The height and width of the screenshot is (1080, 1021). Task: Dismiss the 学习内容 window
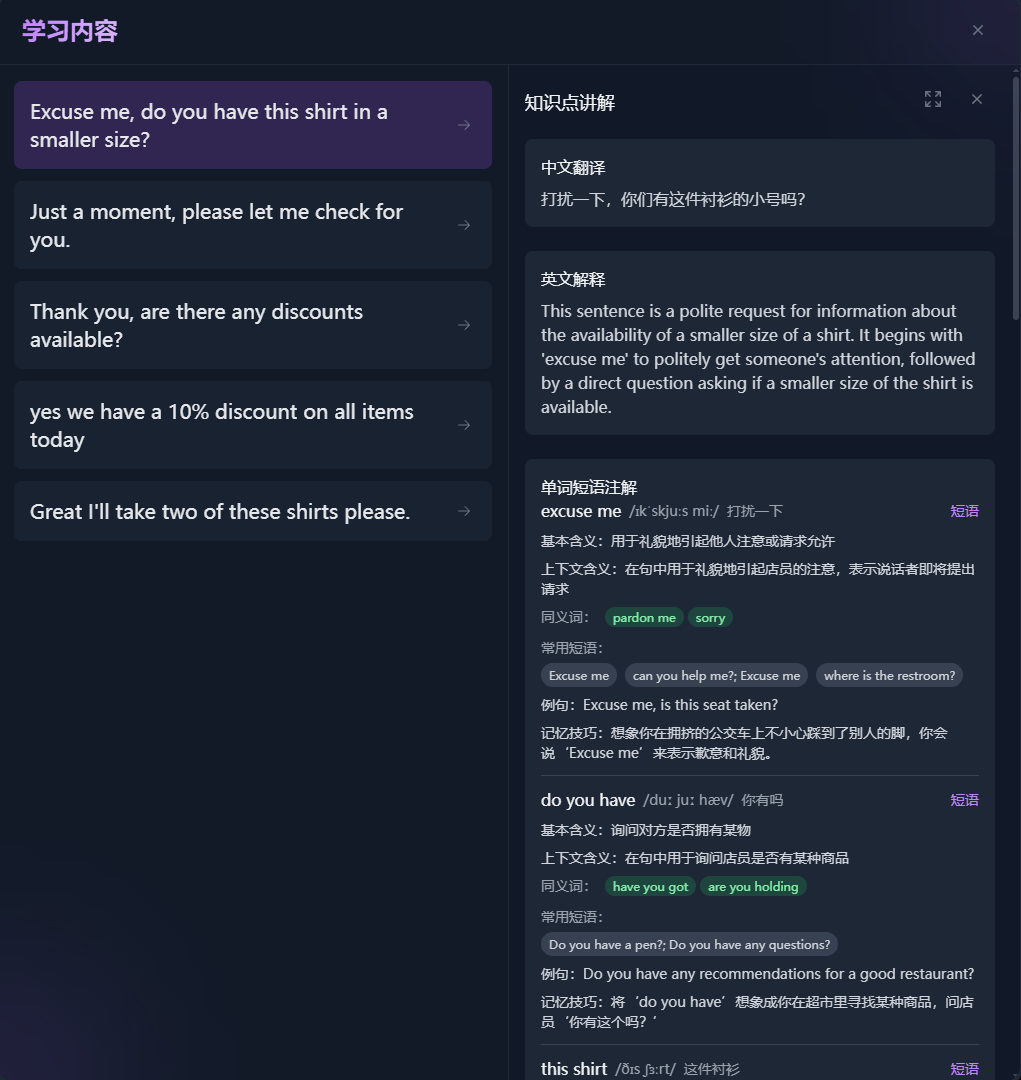point(977,29)
